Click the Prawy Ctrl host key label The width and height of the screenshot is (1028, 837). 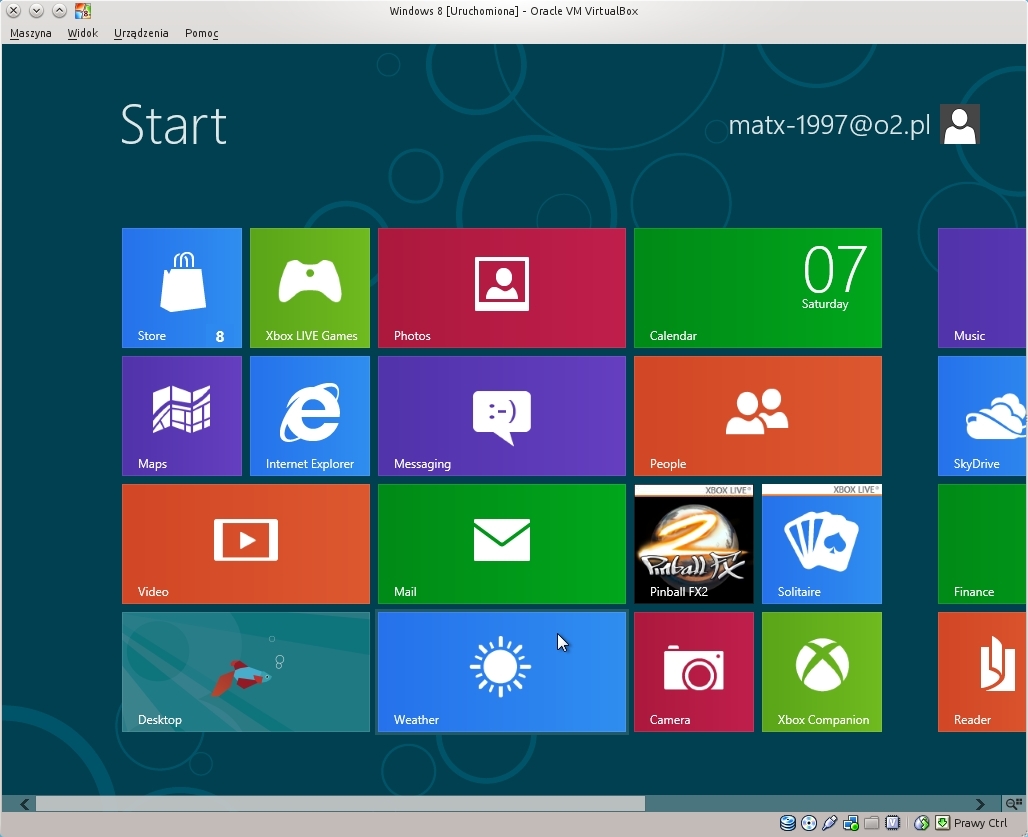tap(980, 823)
